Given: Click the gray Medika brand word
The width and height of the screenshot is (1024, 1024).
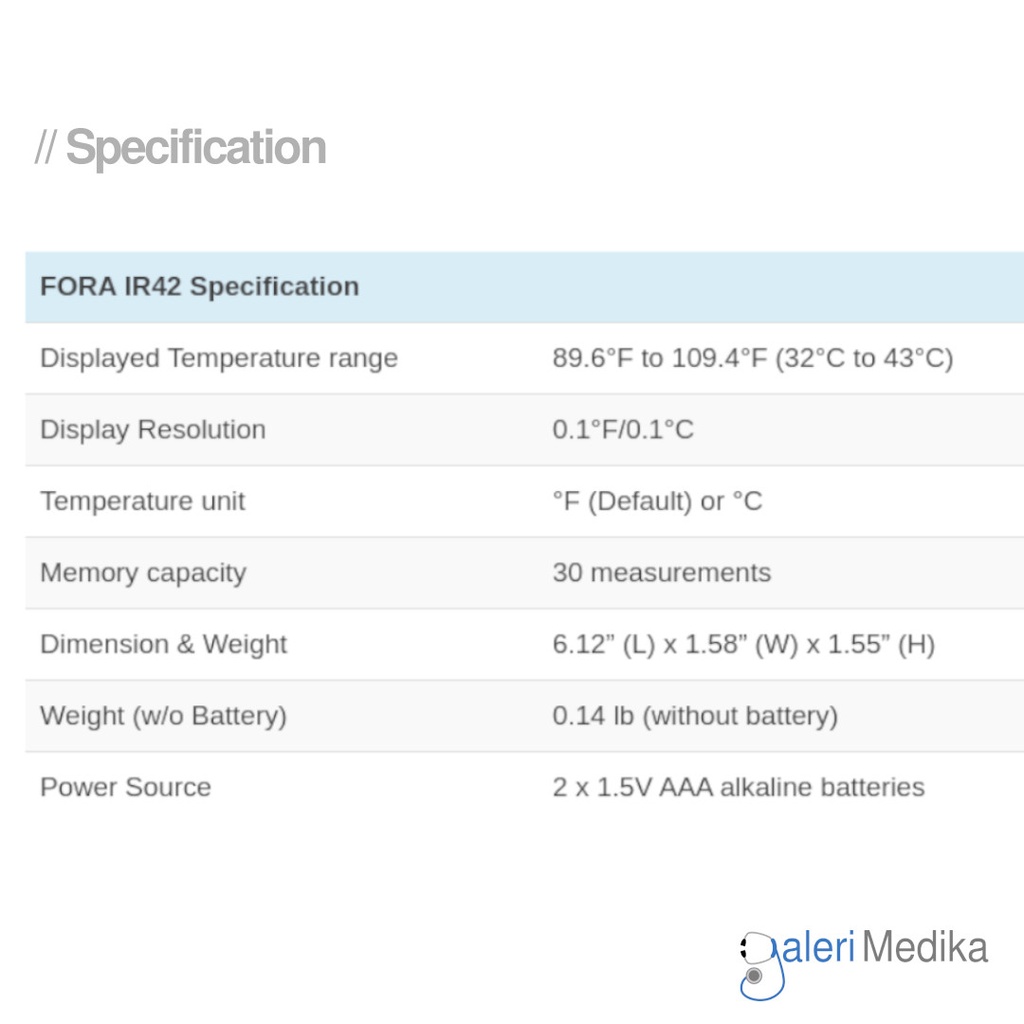Looking at the screenshot, I should (x=925, y=947).
